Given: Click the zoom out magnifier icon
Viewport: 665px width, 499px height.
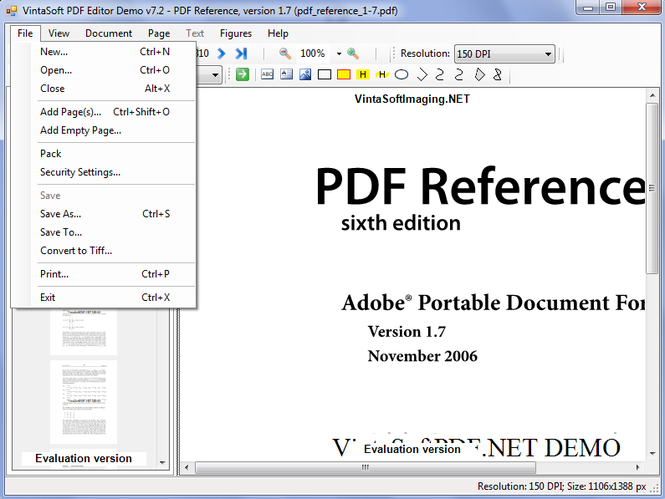Looking at the screenshot, I should click(285, 53).
